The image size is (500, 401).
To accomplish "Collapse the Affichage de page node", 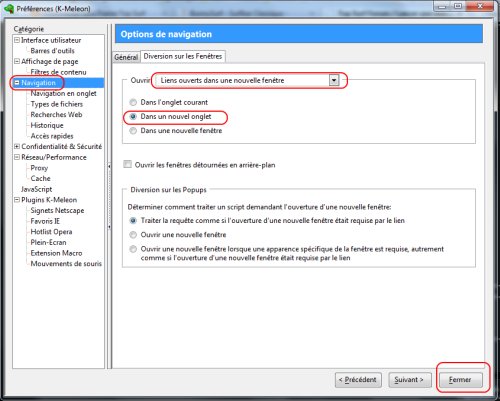I will [17, 61].
